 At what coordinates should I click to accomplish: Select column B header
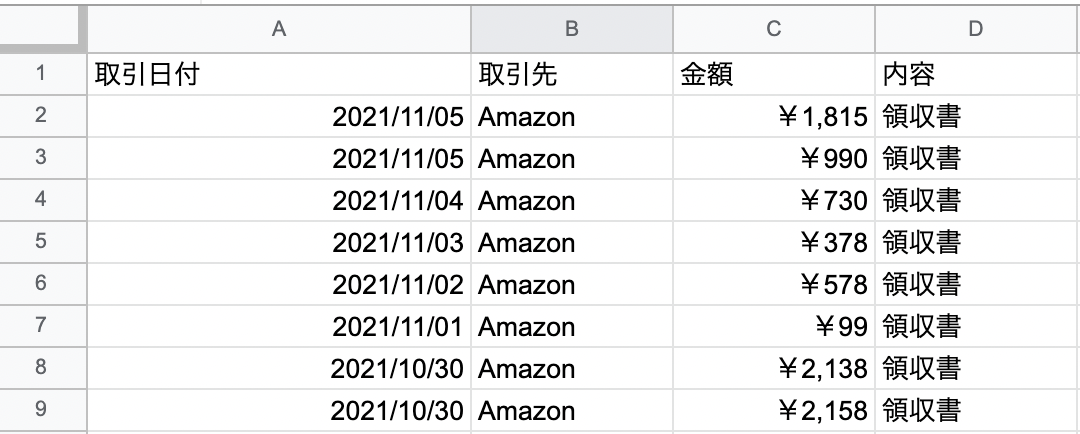[x=572, y=30]
